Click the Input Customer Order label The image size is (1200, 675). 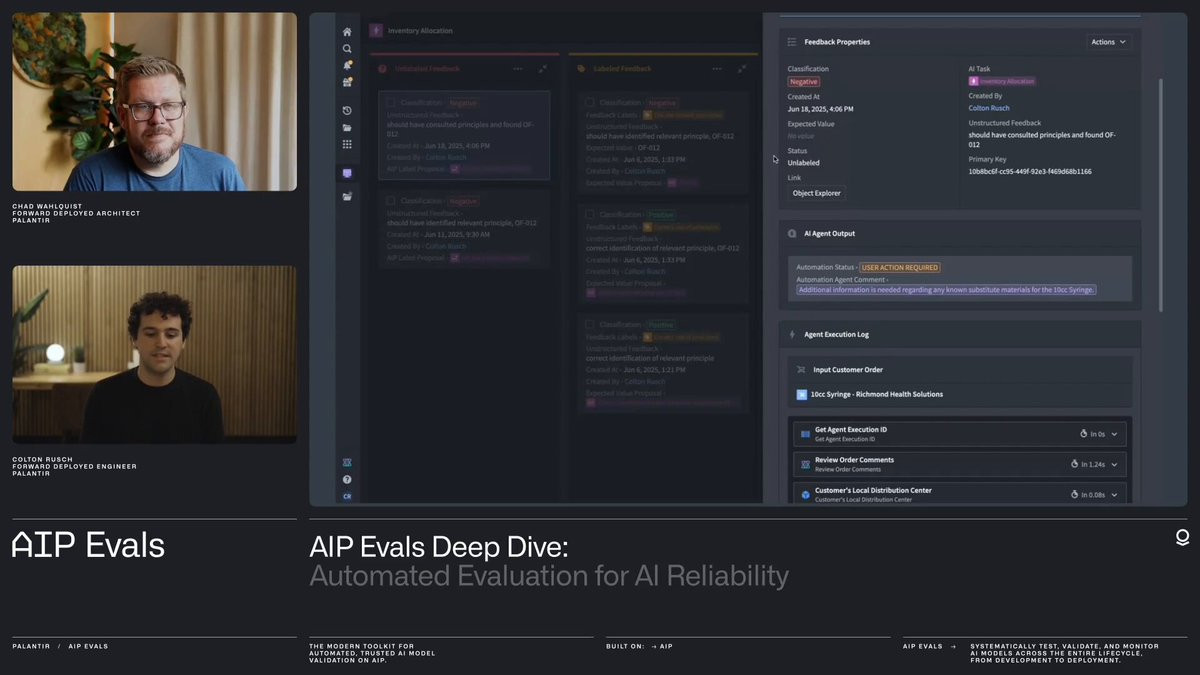click(848, 370)
